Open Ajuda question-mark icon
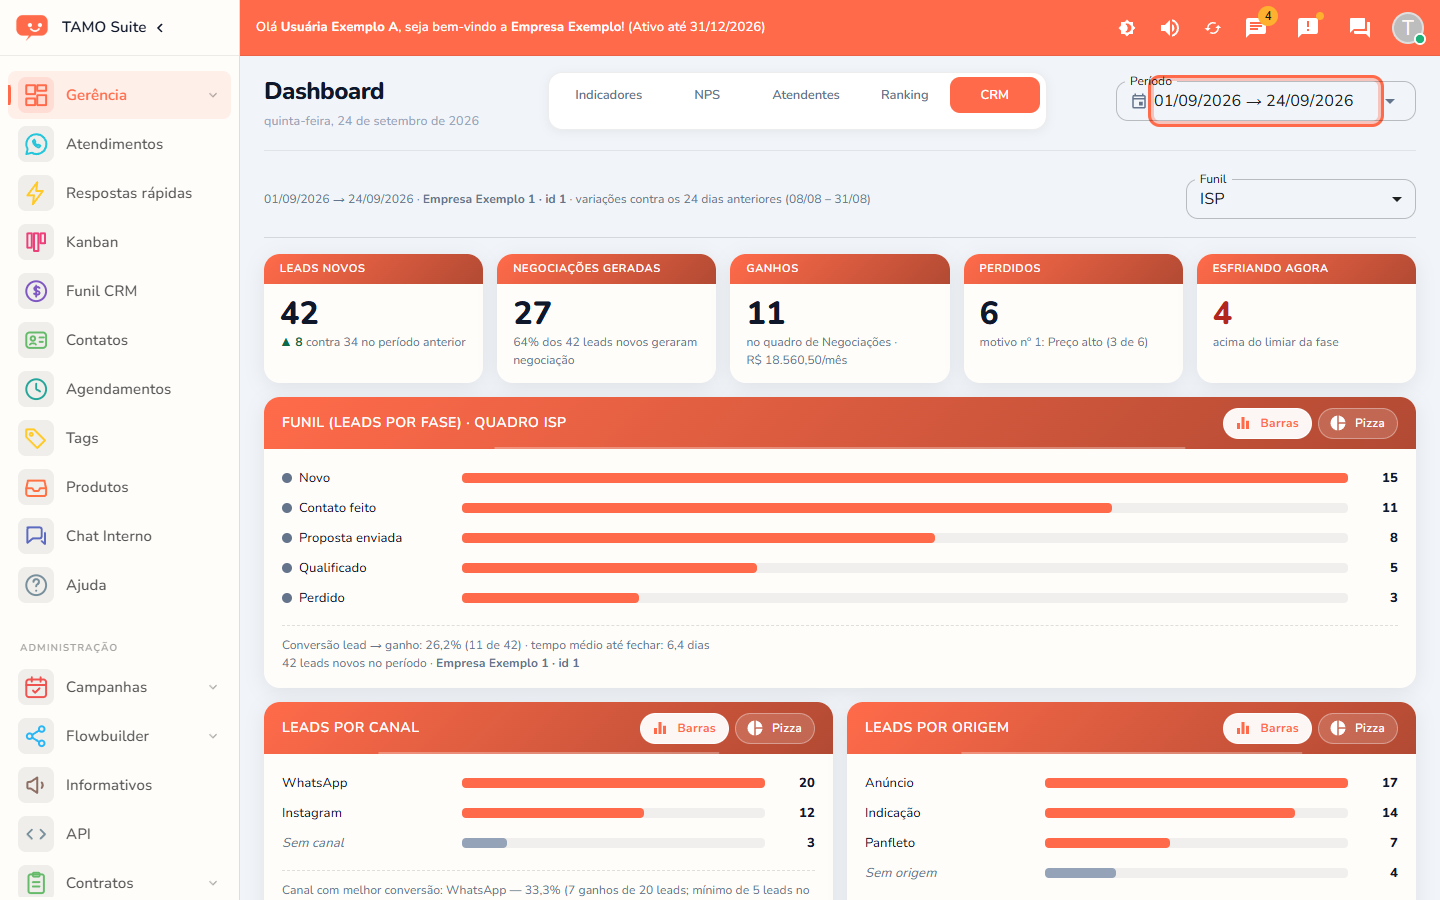 pyautogui.click(x=36, y=585)
